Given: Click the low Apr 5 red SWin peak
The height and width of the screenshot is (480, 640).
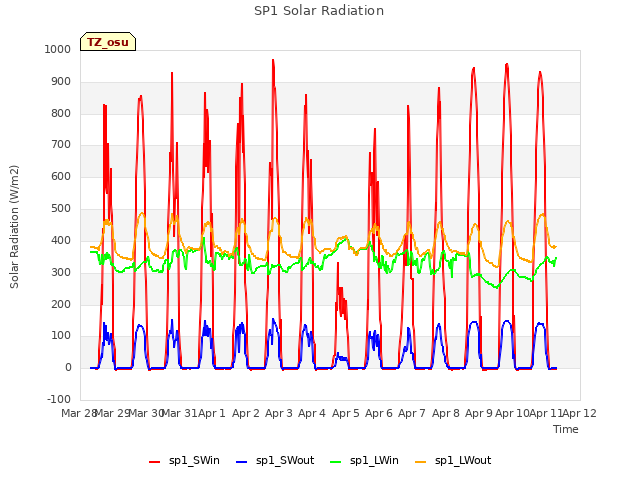Looking at the screenshot, I should tap(338, 264).
